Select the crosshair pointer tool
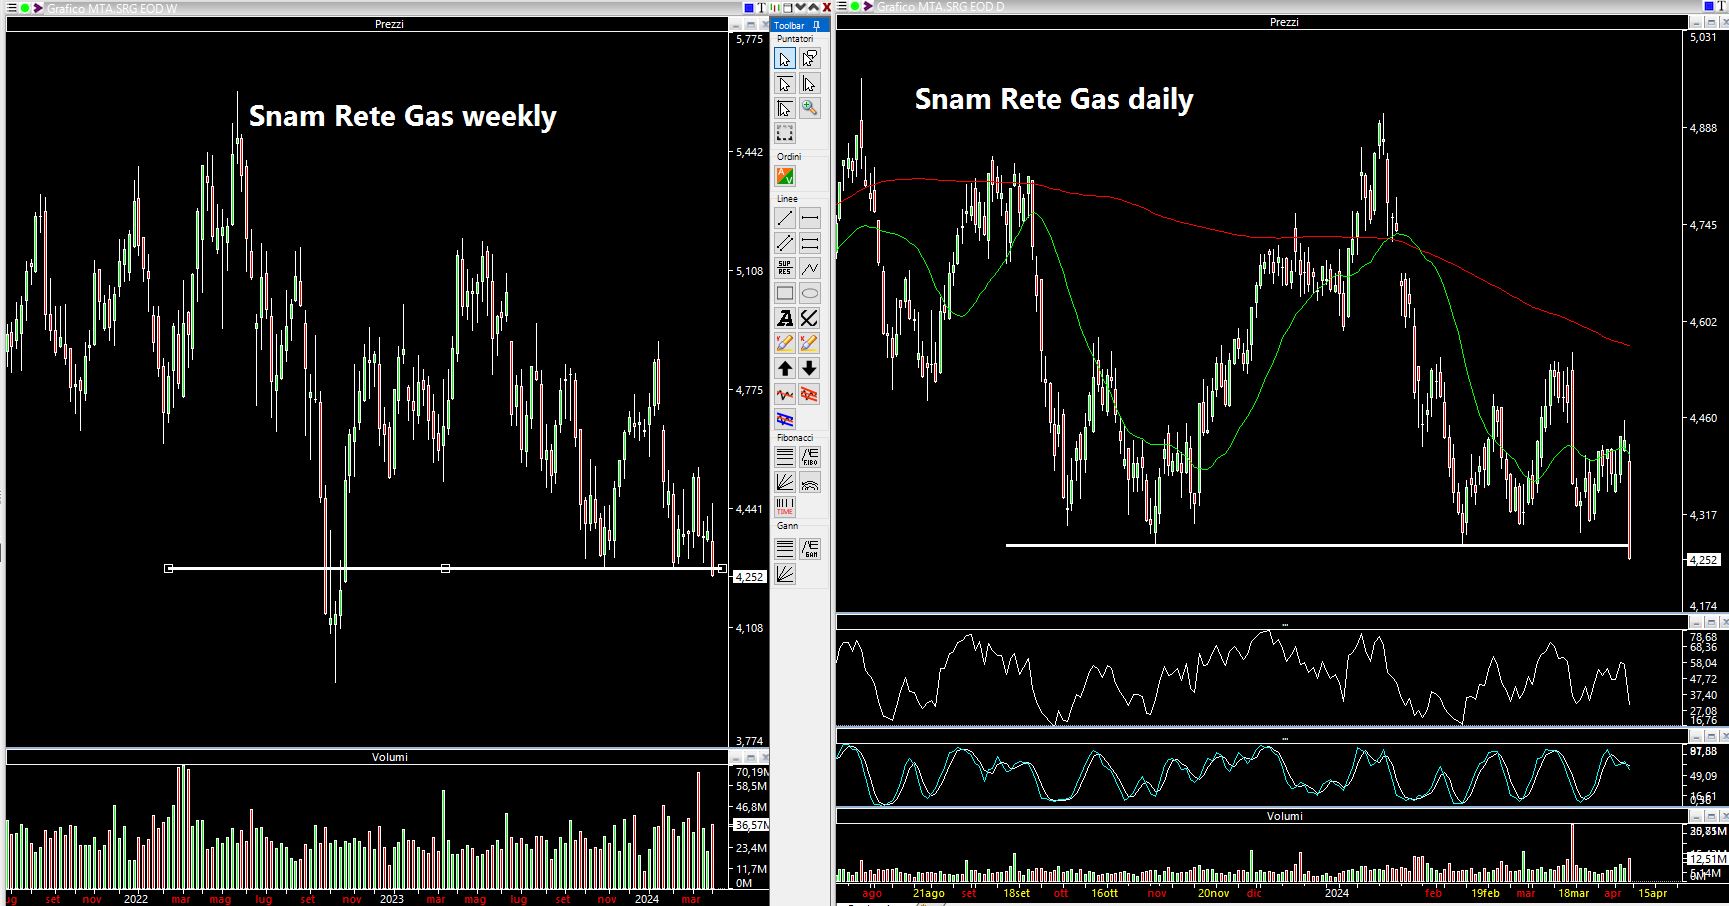The width and height of the screenshot is (1729, 906). (x=785, y=108)
